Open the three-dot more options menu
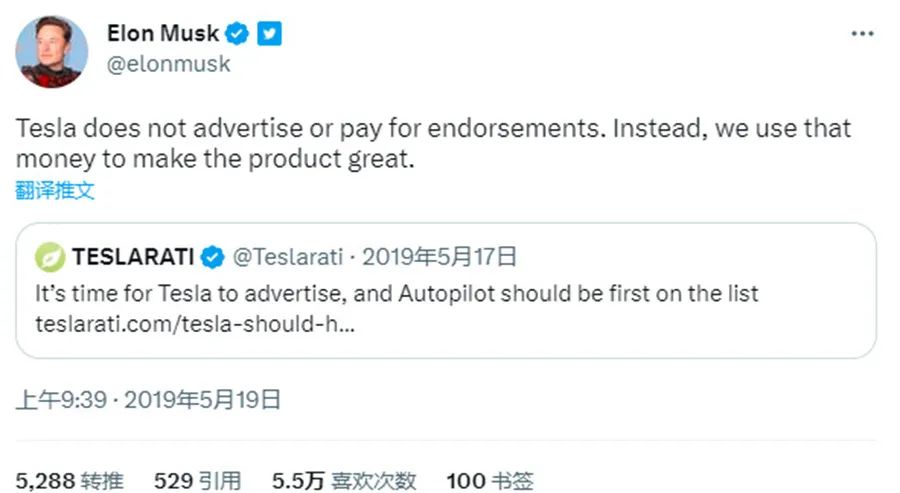900x493 pixels. (x=862, y=34)
